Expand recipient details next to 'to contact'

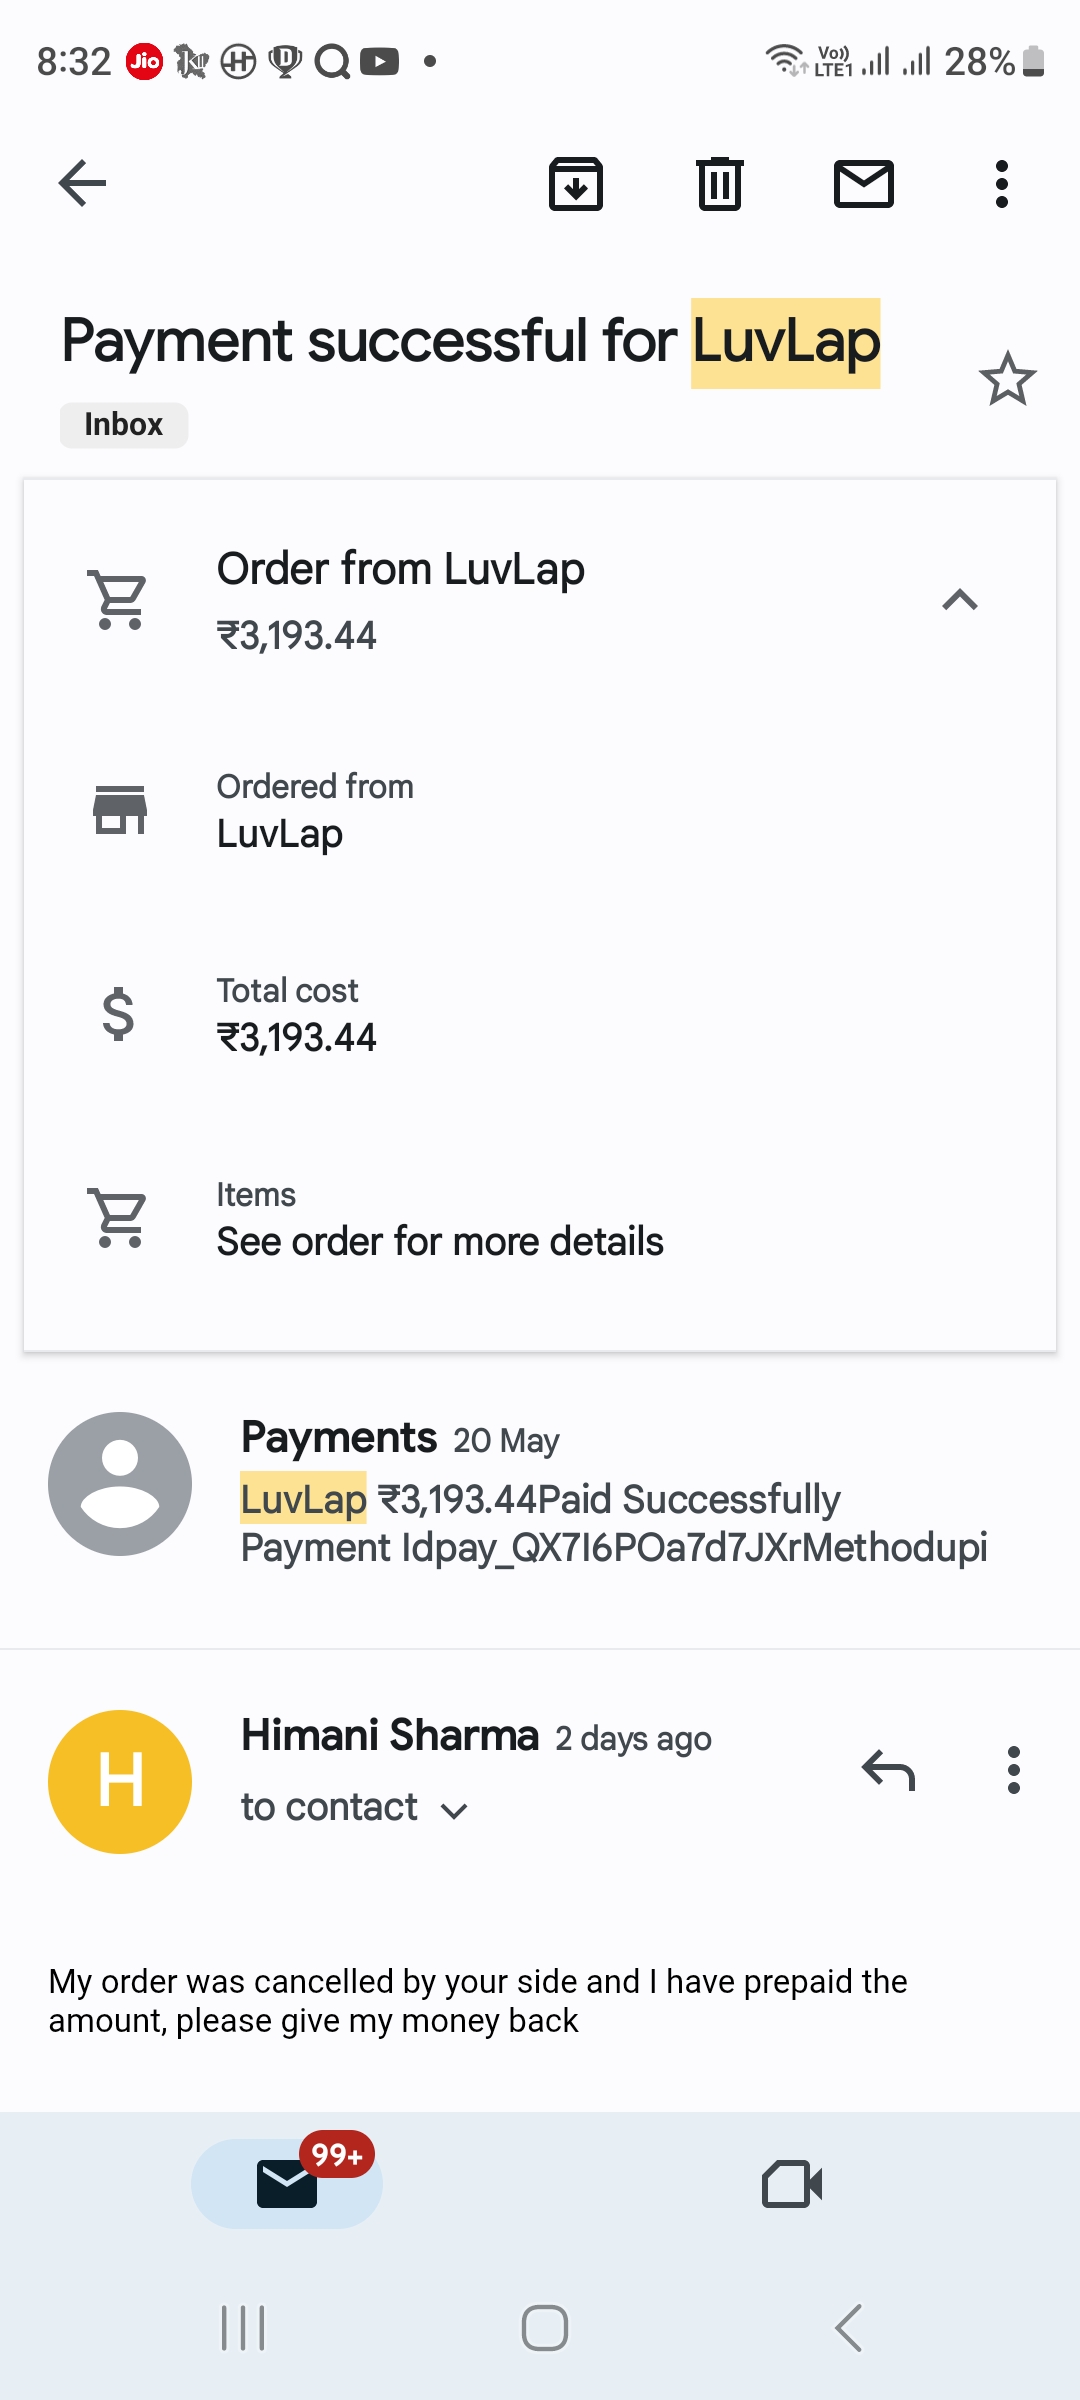coord(455,1811)
